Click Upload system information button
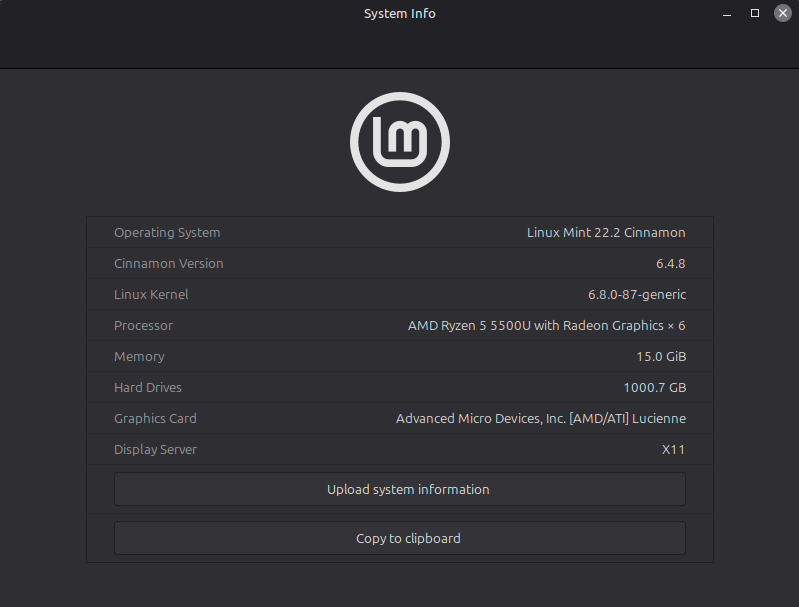 tap(400, 489)
